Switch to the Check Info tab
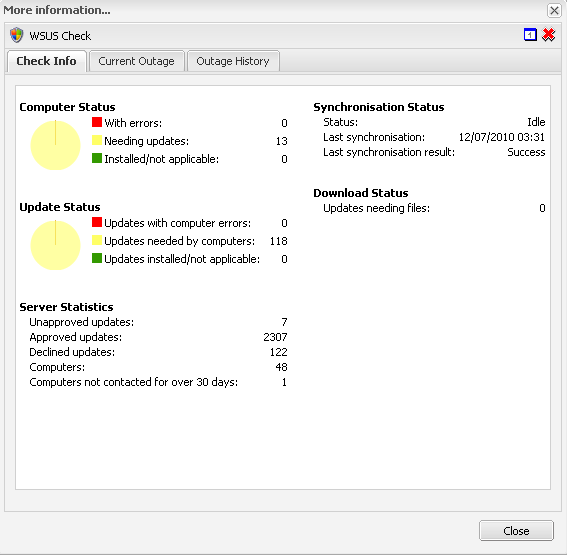567x555 pixels. (47, 61)
